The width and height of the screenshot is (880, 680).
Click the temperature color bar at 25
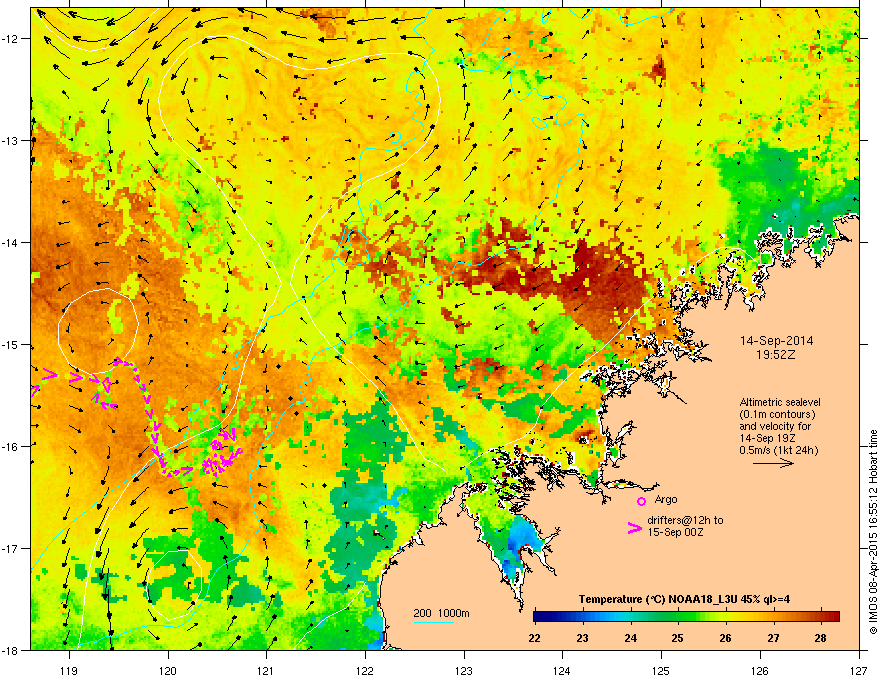[678, 617]
